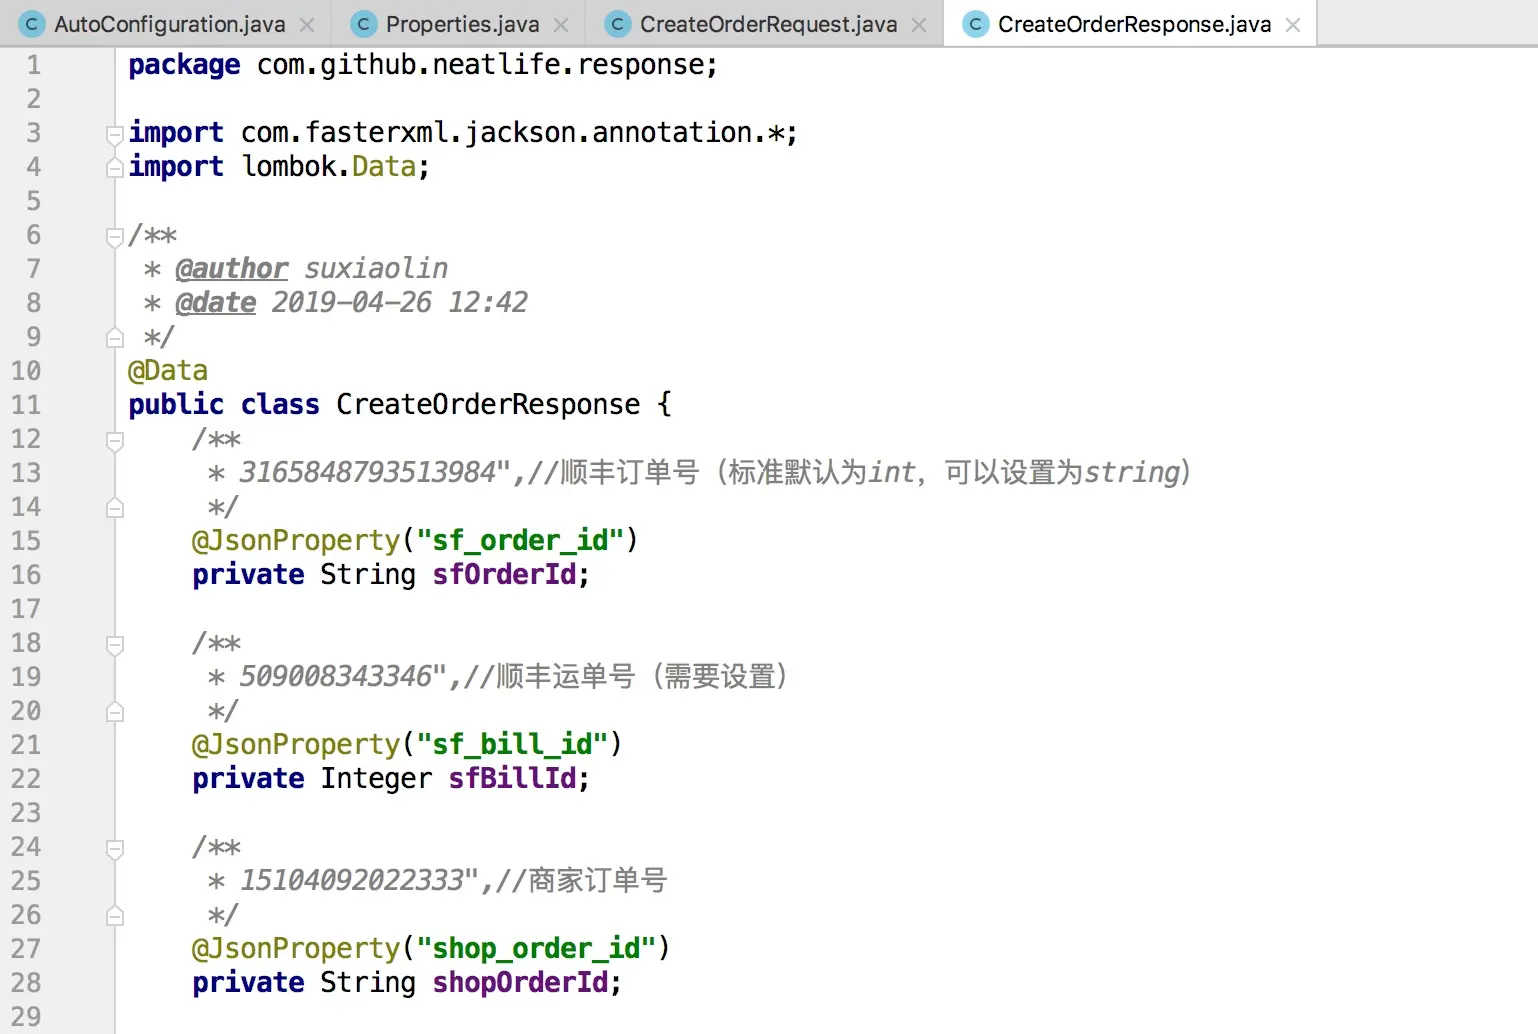
Task: Click the CreateOrderResponse class name
Action: tap(488, 405)
